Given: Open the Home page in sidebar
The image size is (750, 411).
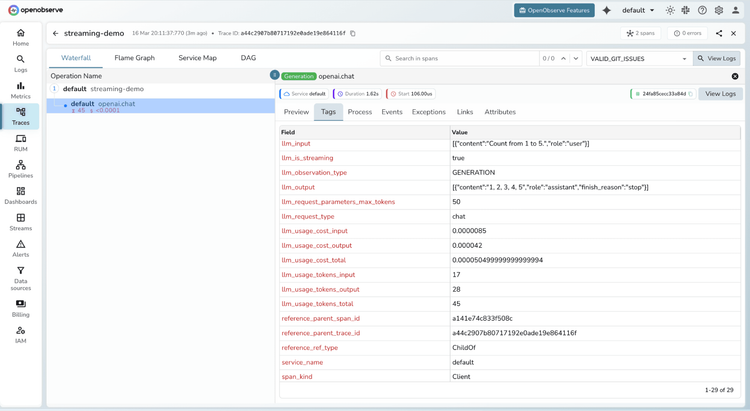Looking at the screenshot, I should pyautogui.click(x=21, y=37).
